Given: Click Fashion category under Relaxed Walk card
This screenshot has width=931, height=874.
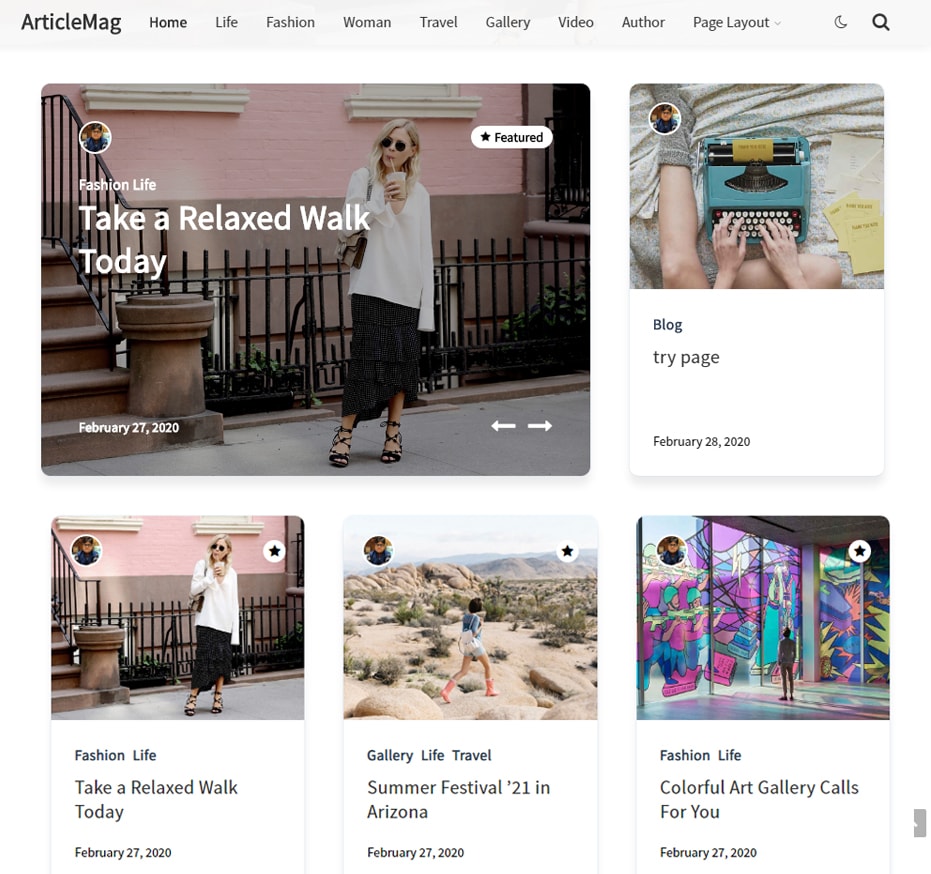Looking at the screenshot, I should tap(100, 755).
